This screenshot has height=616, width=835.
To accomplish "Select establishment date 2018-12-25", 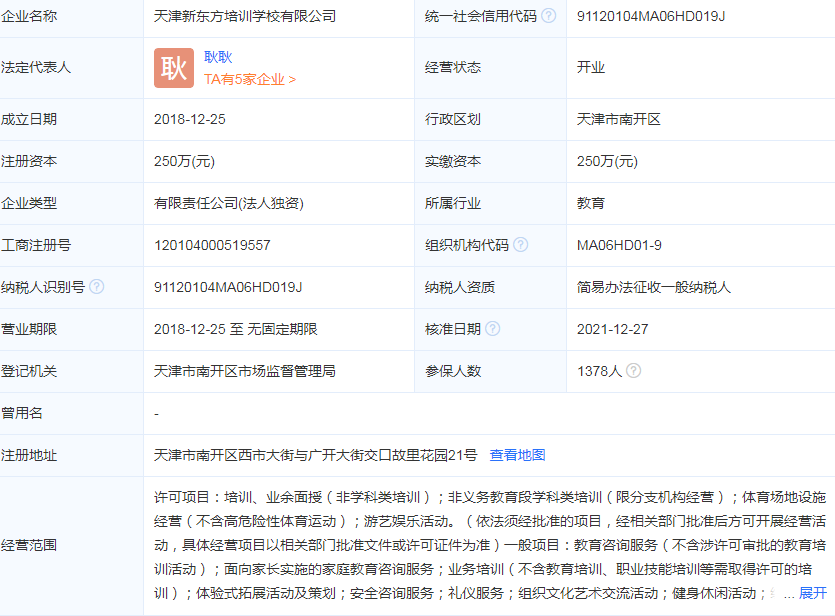I will [190, 119].
